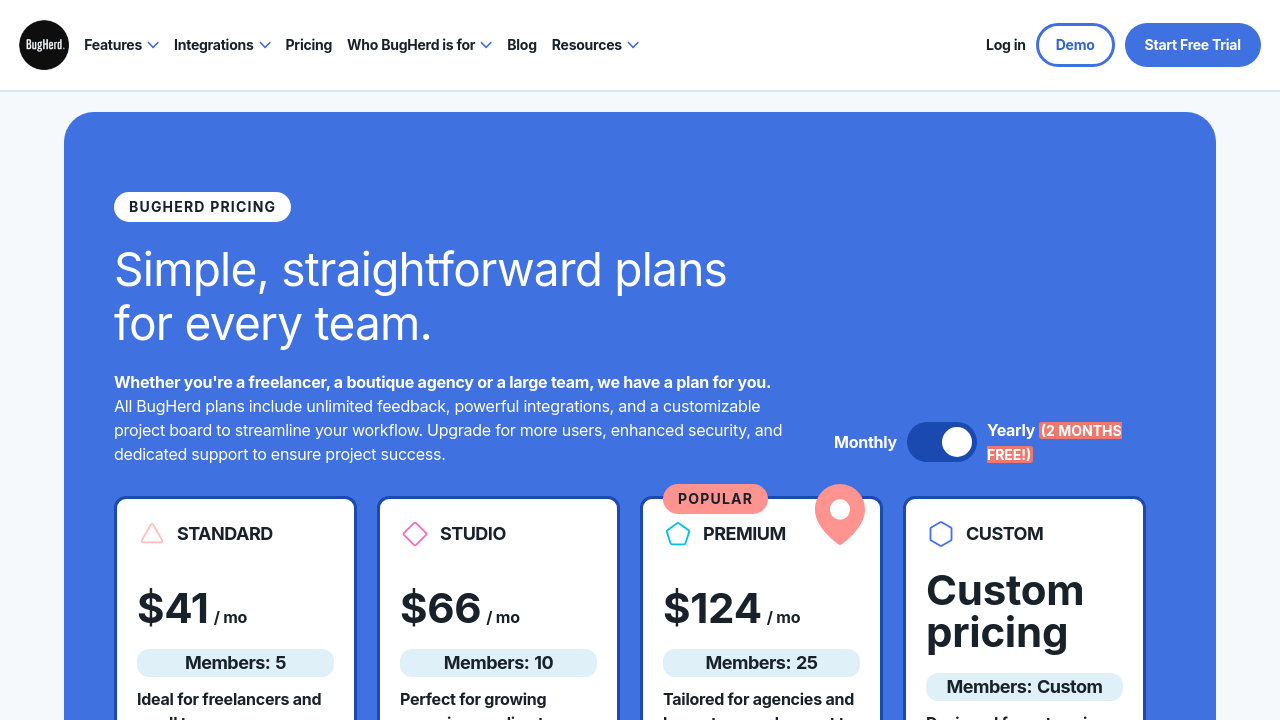Screen dimensions: 1280x720
Task: Click the Demo button
Action: (x=1075, y=45)
